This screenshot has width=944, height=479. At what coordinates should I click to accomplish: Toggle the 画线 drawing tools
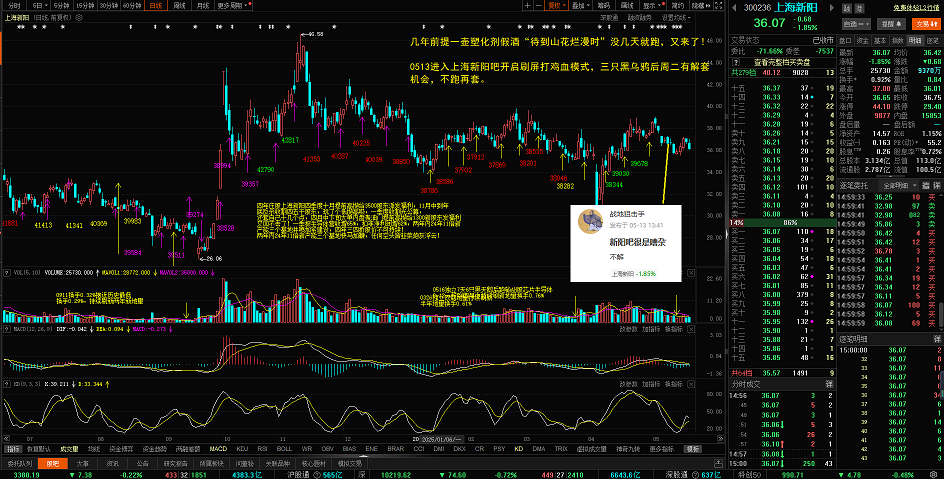tap(627, 5)
